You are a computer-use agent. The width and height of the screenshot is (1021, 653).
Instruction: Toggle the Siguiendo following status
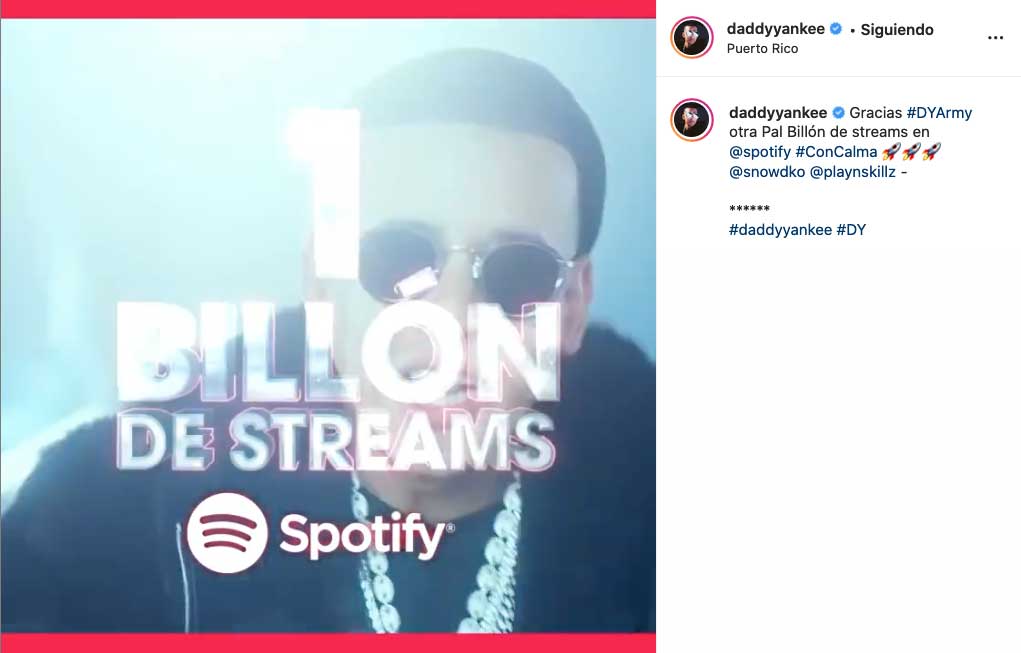pyautogui.click(x=897, y=29)
